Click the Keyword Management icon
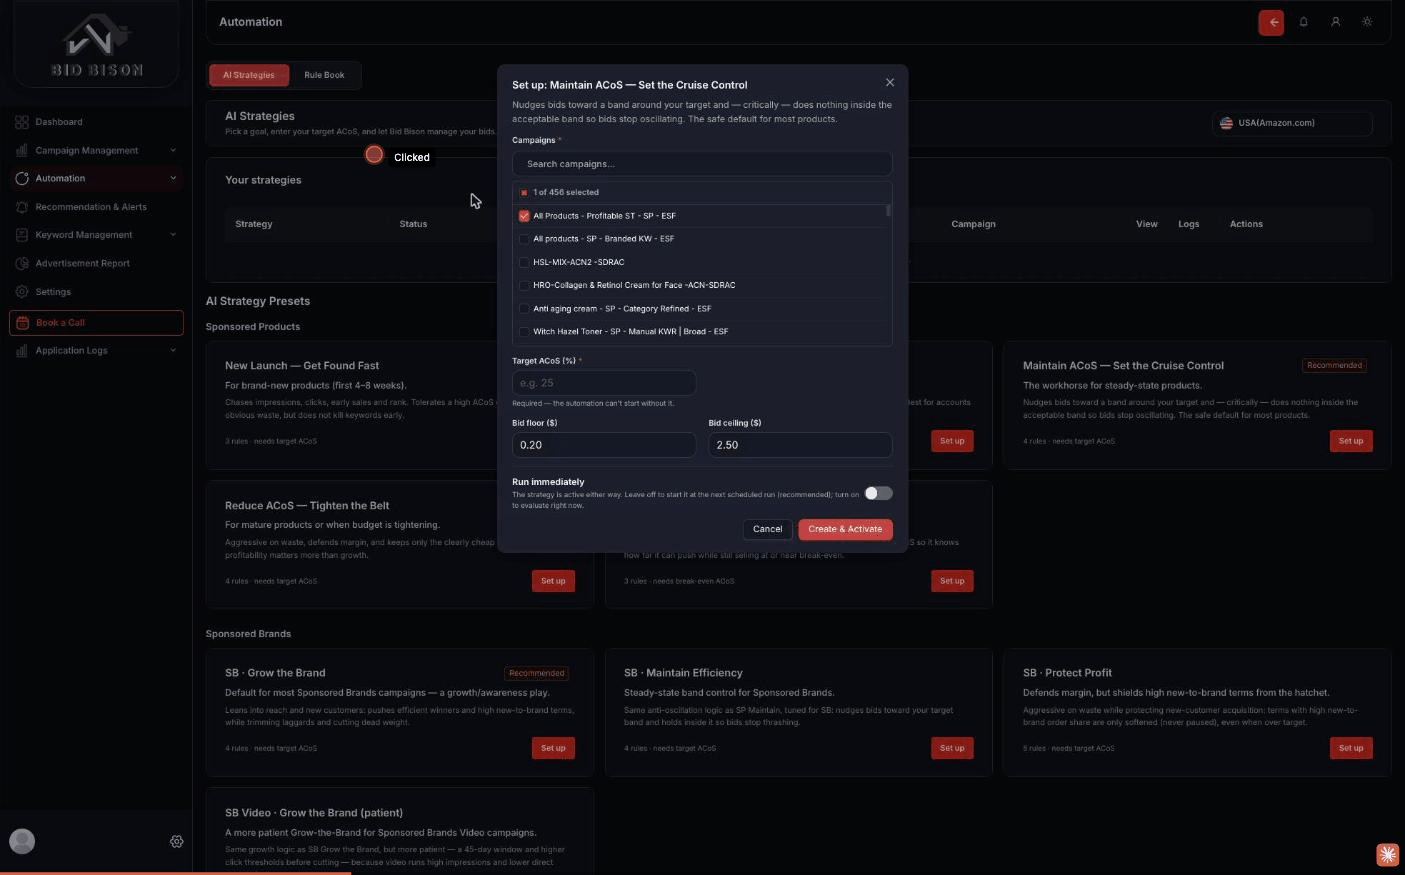Image resolution: width=1405 pixels, height=875 pixels. click(x=22, y=235)
